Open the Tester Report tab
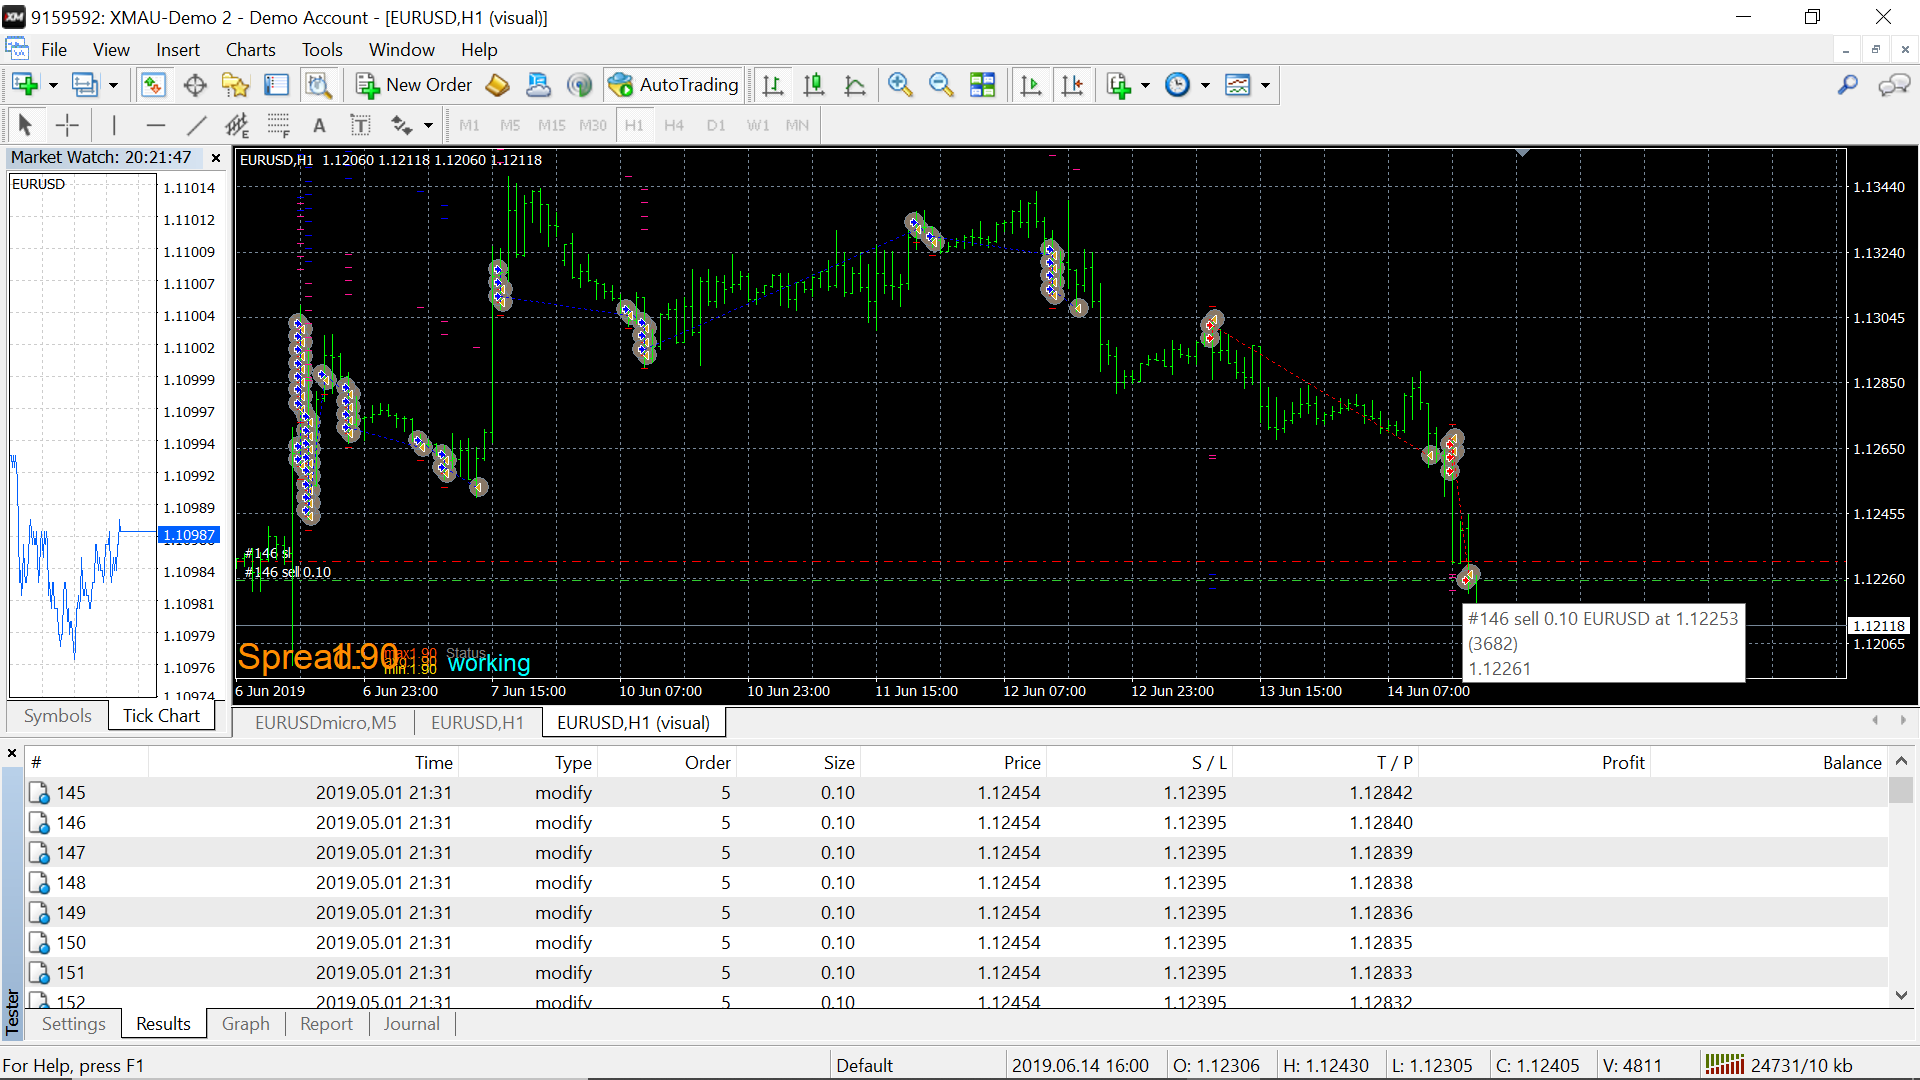This screenshot has height=1080, width=1920. coord(326,1024)
